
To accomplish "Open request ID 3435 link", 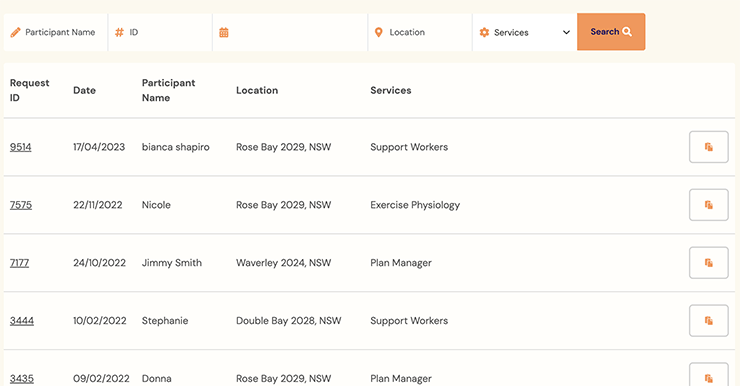I will [x=22, y=378].
